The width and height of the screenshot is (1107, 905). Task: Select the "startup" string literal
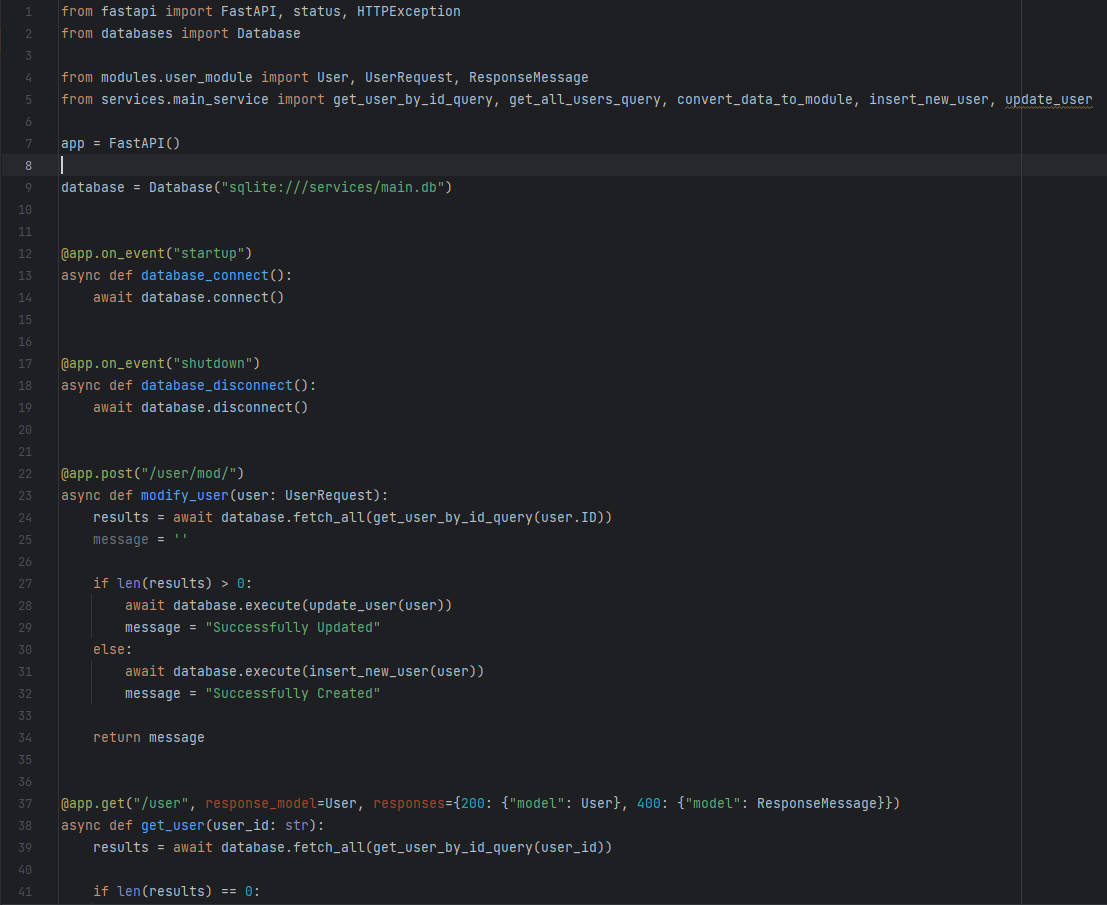tap(209, 253)
